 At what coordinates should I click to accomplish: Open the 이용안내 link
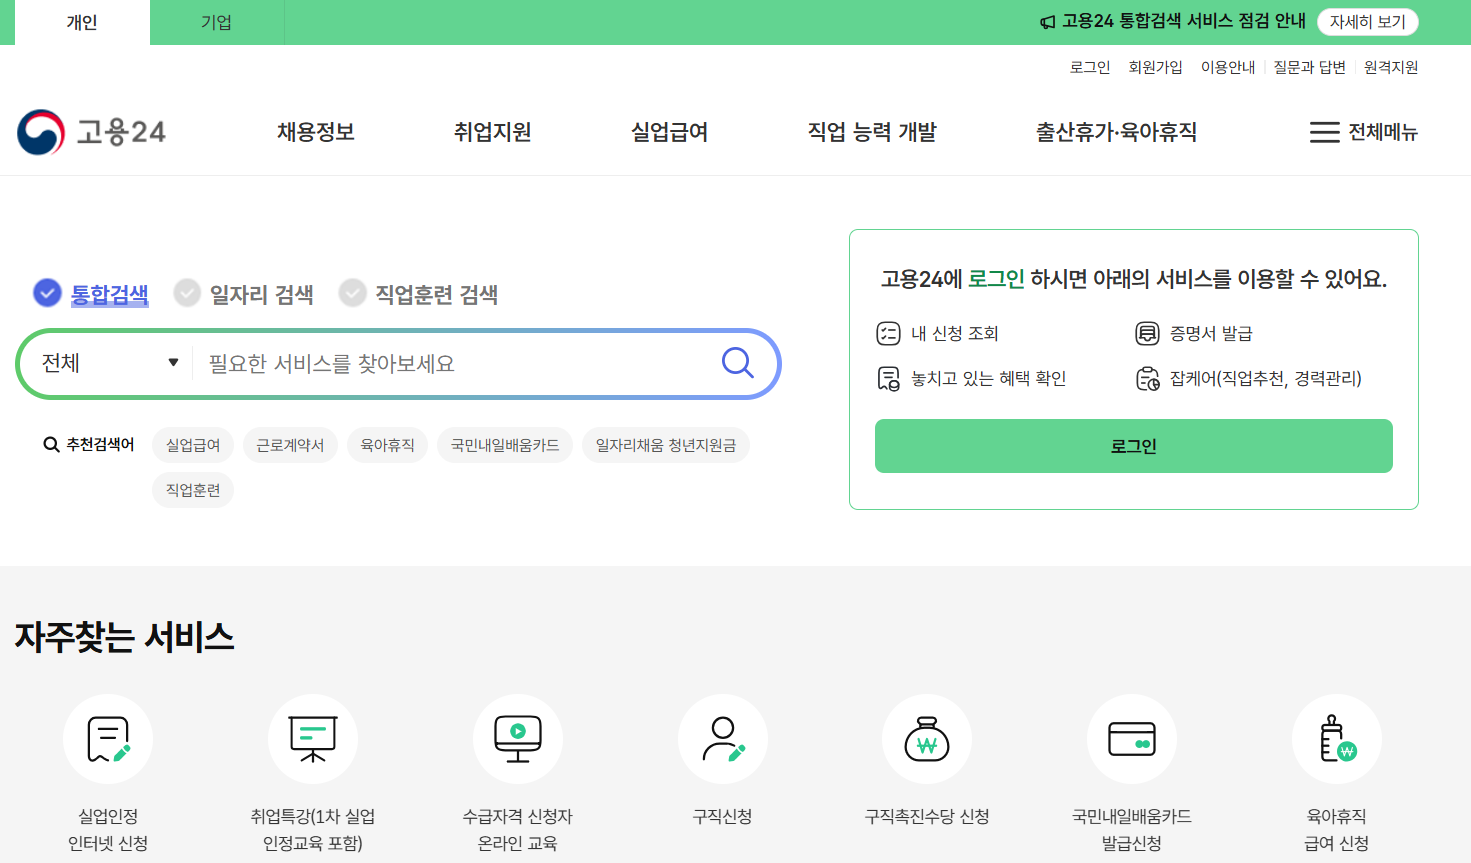1228,67
